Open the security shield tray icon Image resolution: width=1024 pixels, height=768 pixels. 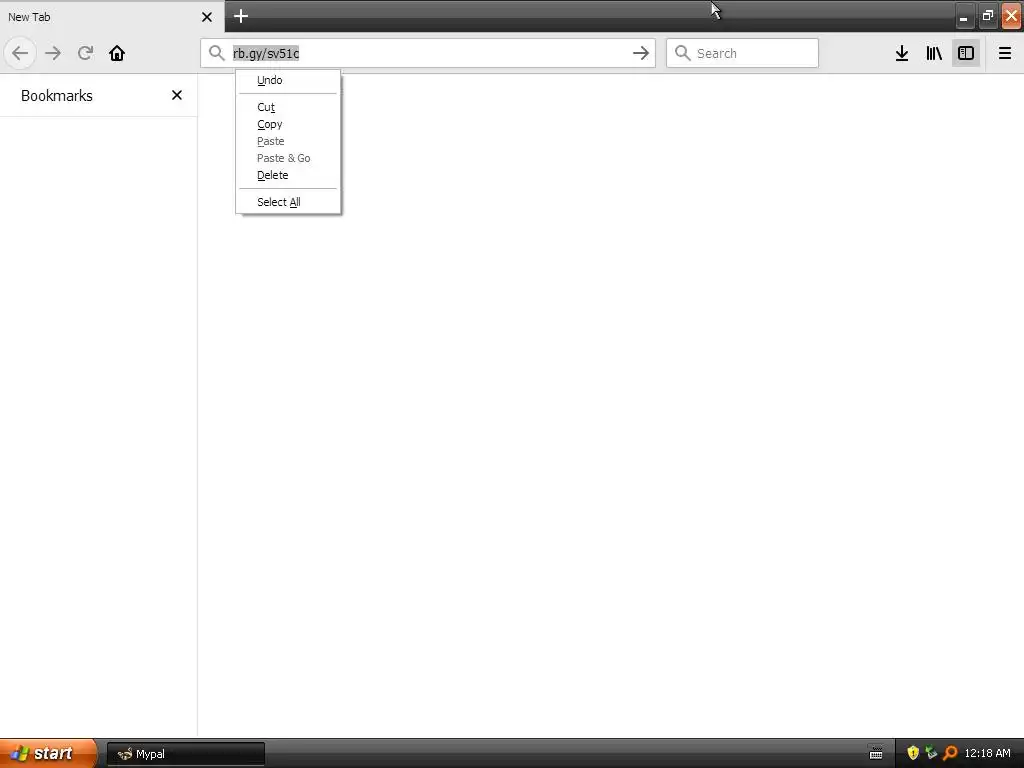point(913,753)
